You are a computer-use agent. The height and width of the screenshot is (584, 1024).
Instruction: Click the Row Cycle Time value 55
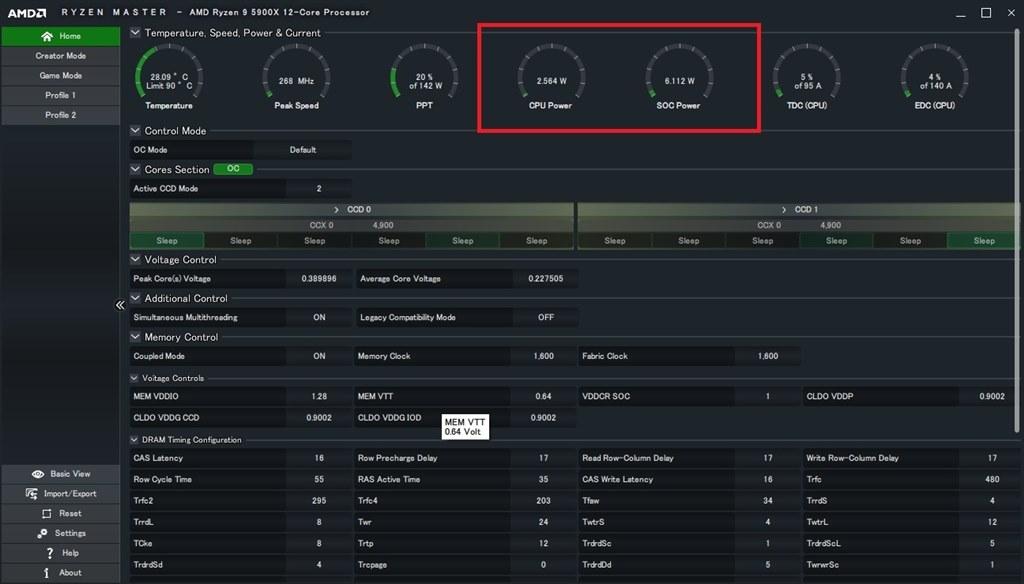pyautogui.click(x=319, y=479)
